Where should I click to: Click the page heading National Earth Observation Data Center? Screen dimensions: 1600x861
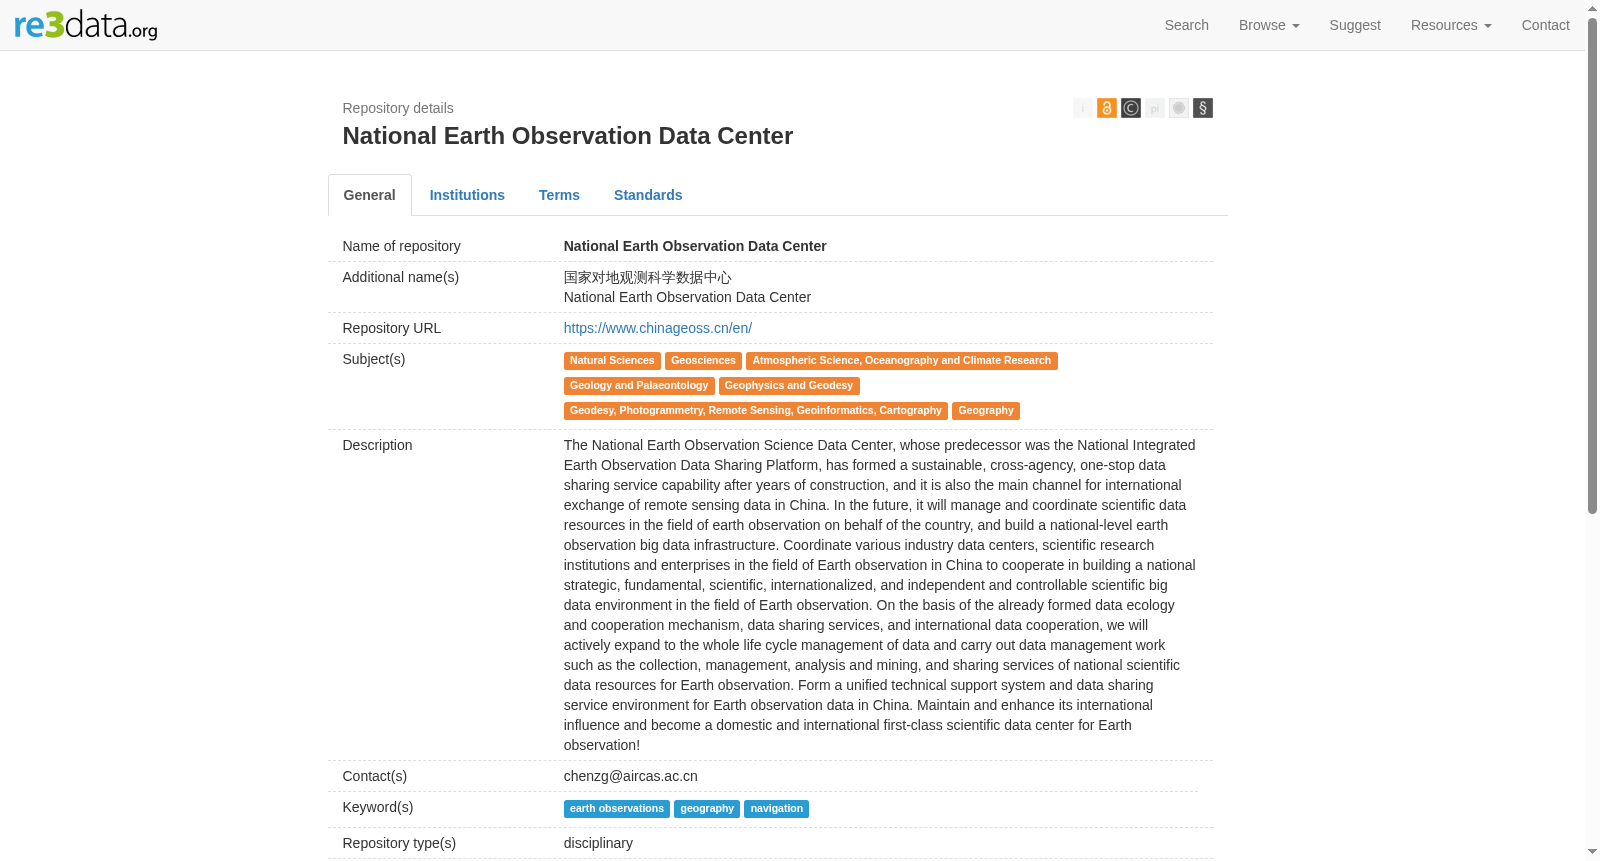pyautogui.click(x=568, y=136)
